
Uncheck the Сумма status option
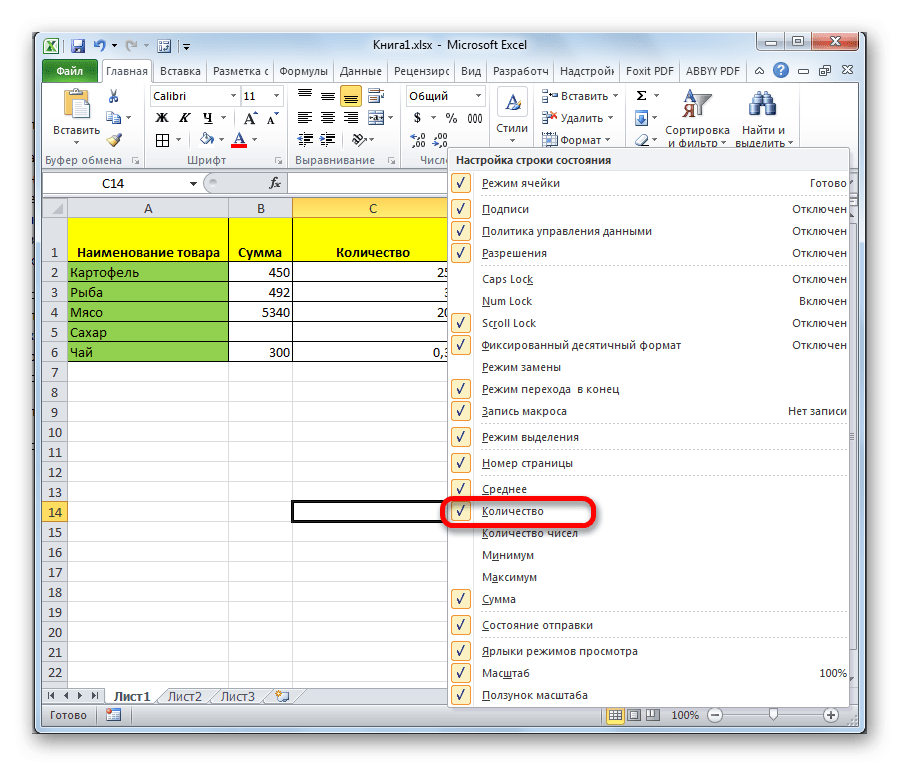(x=461, y=599)
